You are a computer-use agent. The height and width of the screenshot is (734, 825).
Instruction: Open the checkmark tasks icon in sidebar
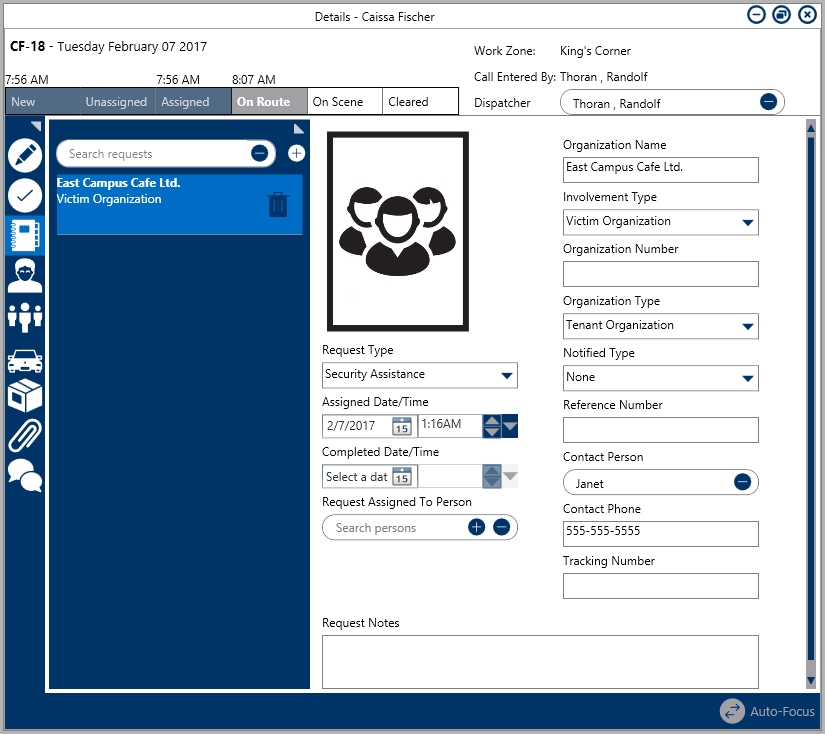pos(25,194)
